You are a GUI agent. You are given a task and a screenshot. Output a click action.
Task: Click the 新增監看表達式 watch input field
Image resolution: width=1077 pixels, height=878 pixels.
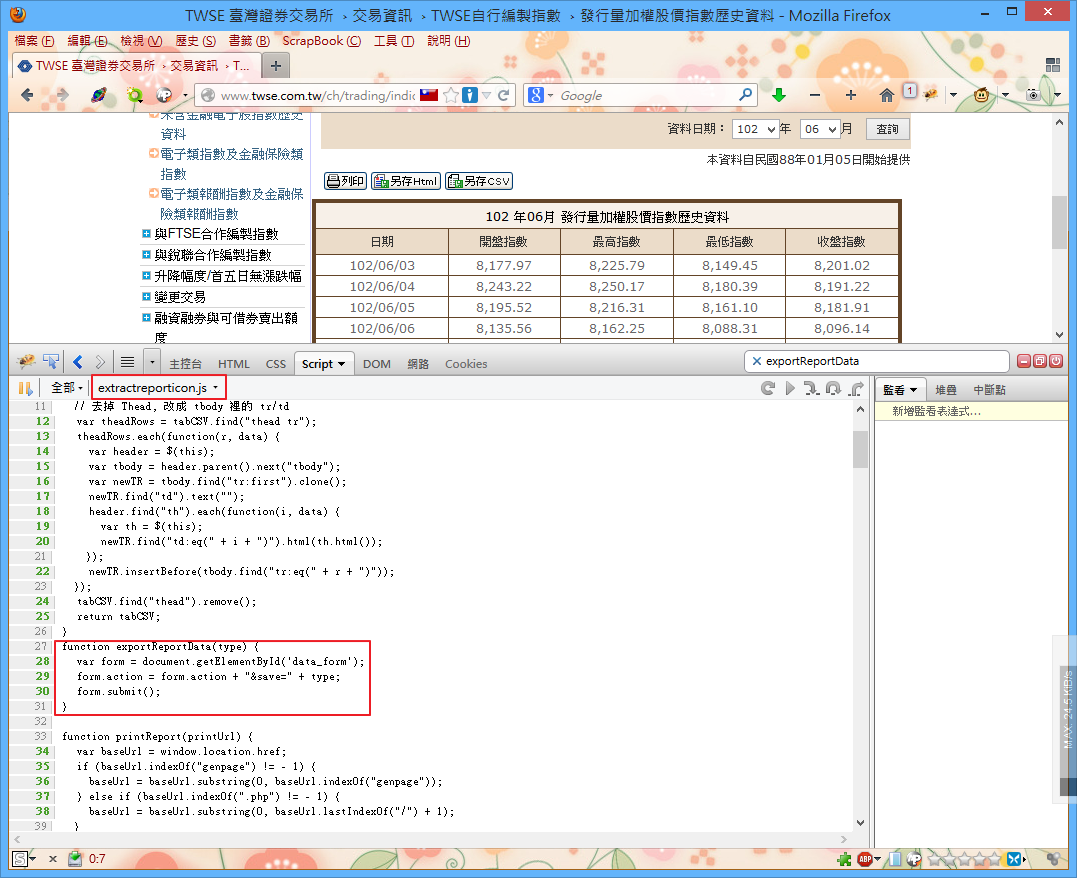click(x=970, y=412)
